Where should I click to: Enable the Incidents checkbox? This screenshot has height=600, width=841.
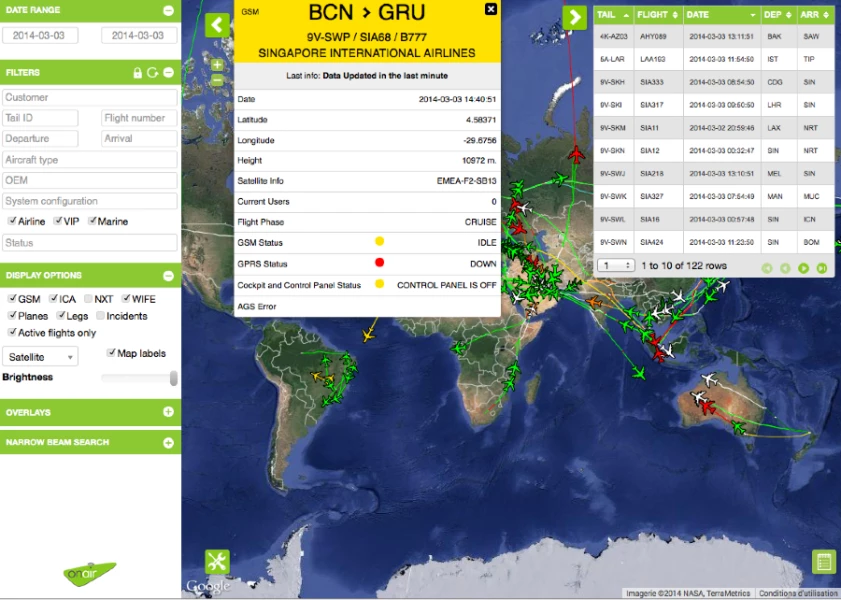101,316
